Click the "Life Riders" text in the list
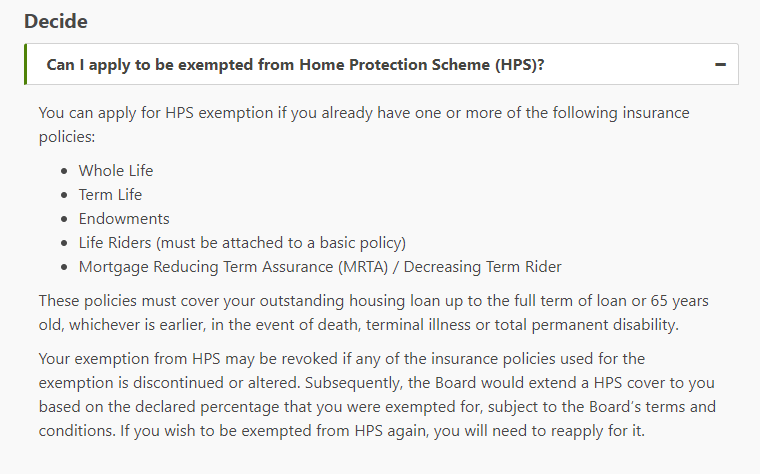This screenshot has height=474, width=760. (x=115, y=242)
